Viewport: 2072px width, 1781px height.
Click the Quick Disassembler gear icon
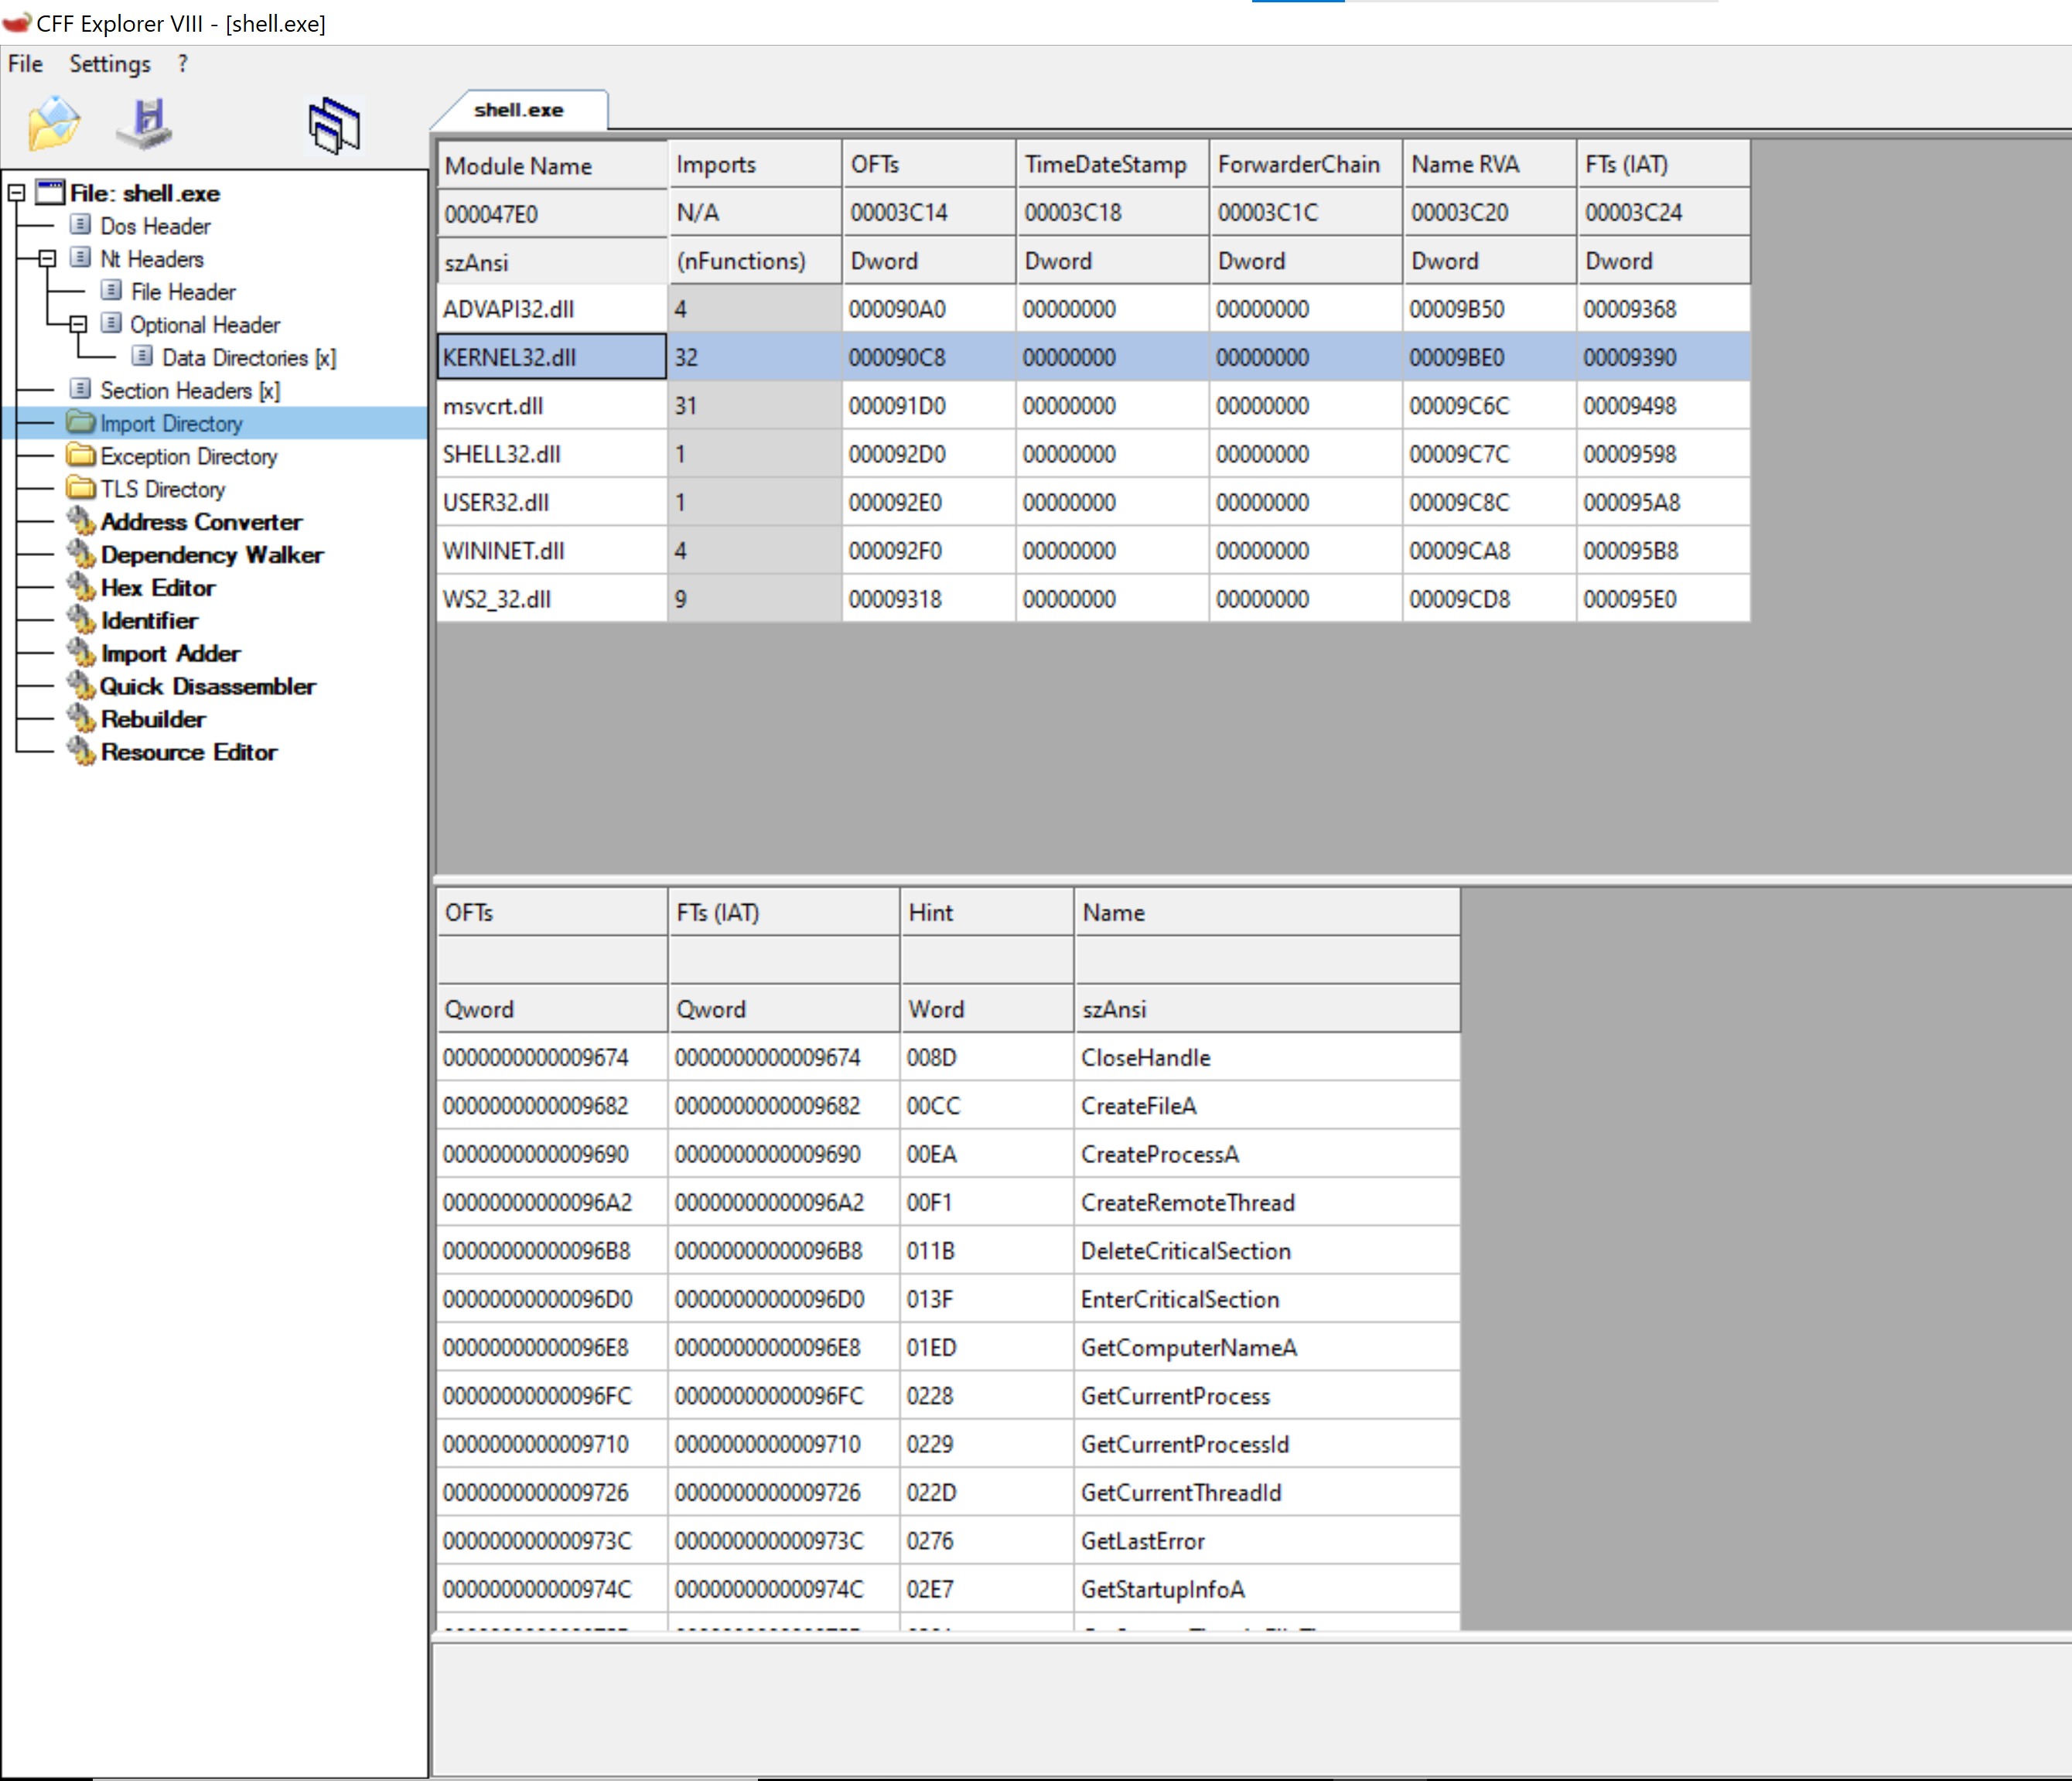(80, 686)
